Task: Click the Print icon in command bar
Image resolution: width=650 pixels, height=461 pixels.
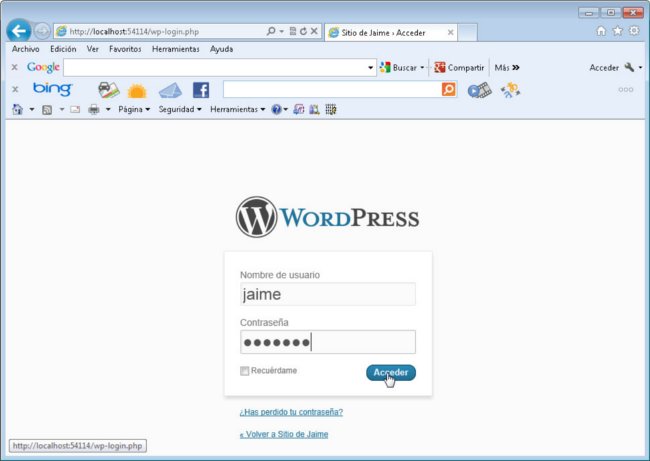Action: coord(94,109)
